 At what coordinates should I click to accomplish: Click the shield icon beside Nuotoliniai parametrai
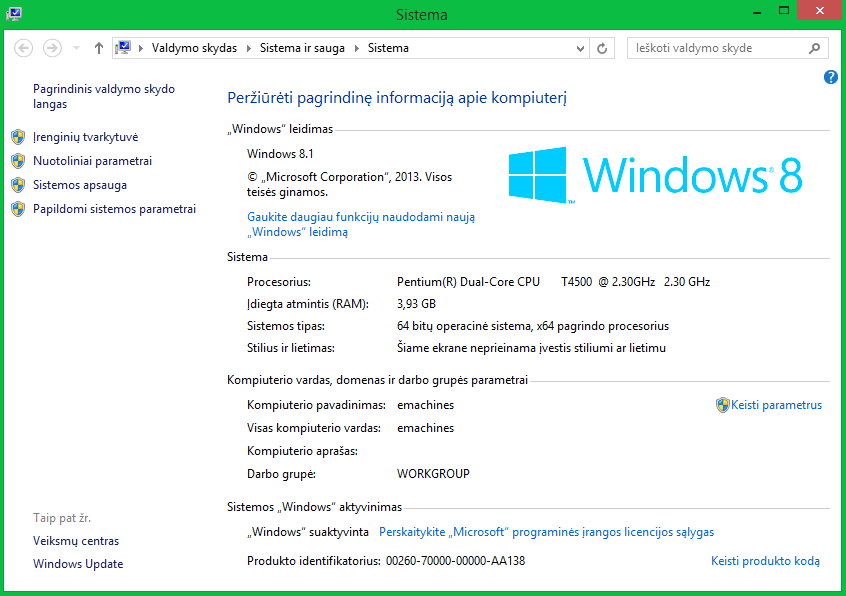click(18, 161)
